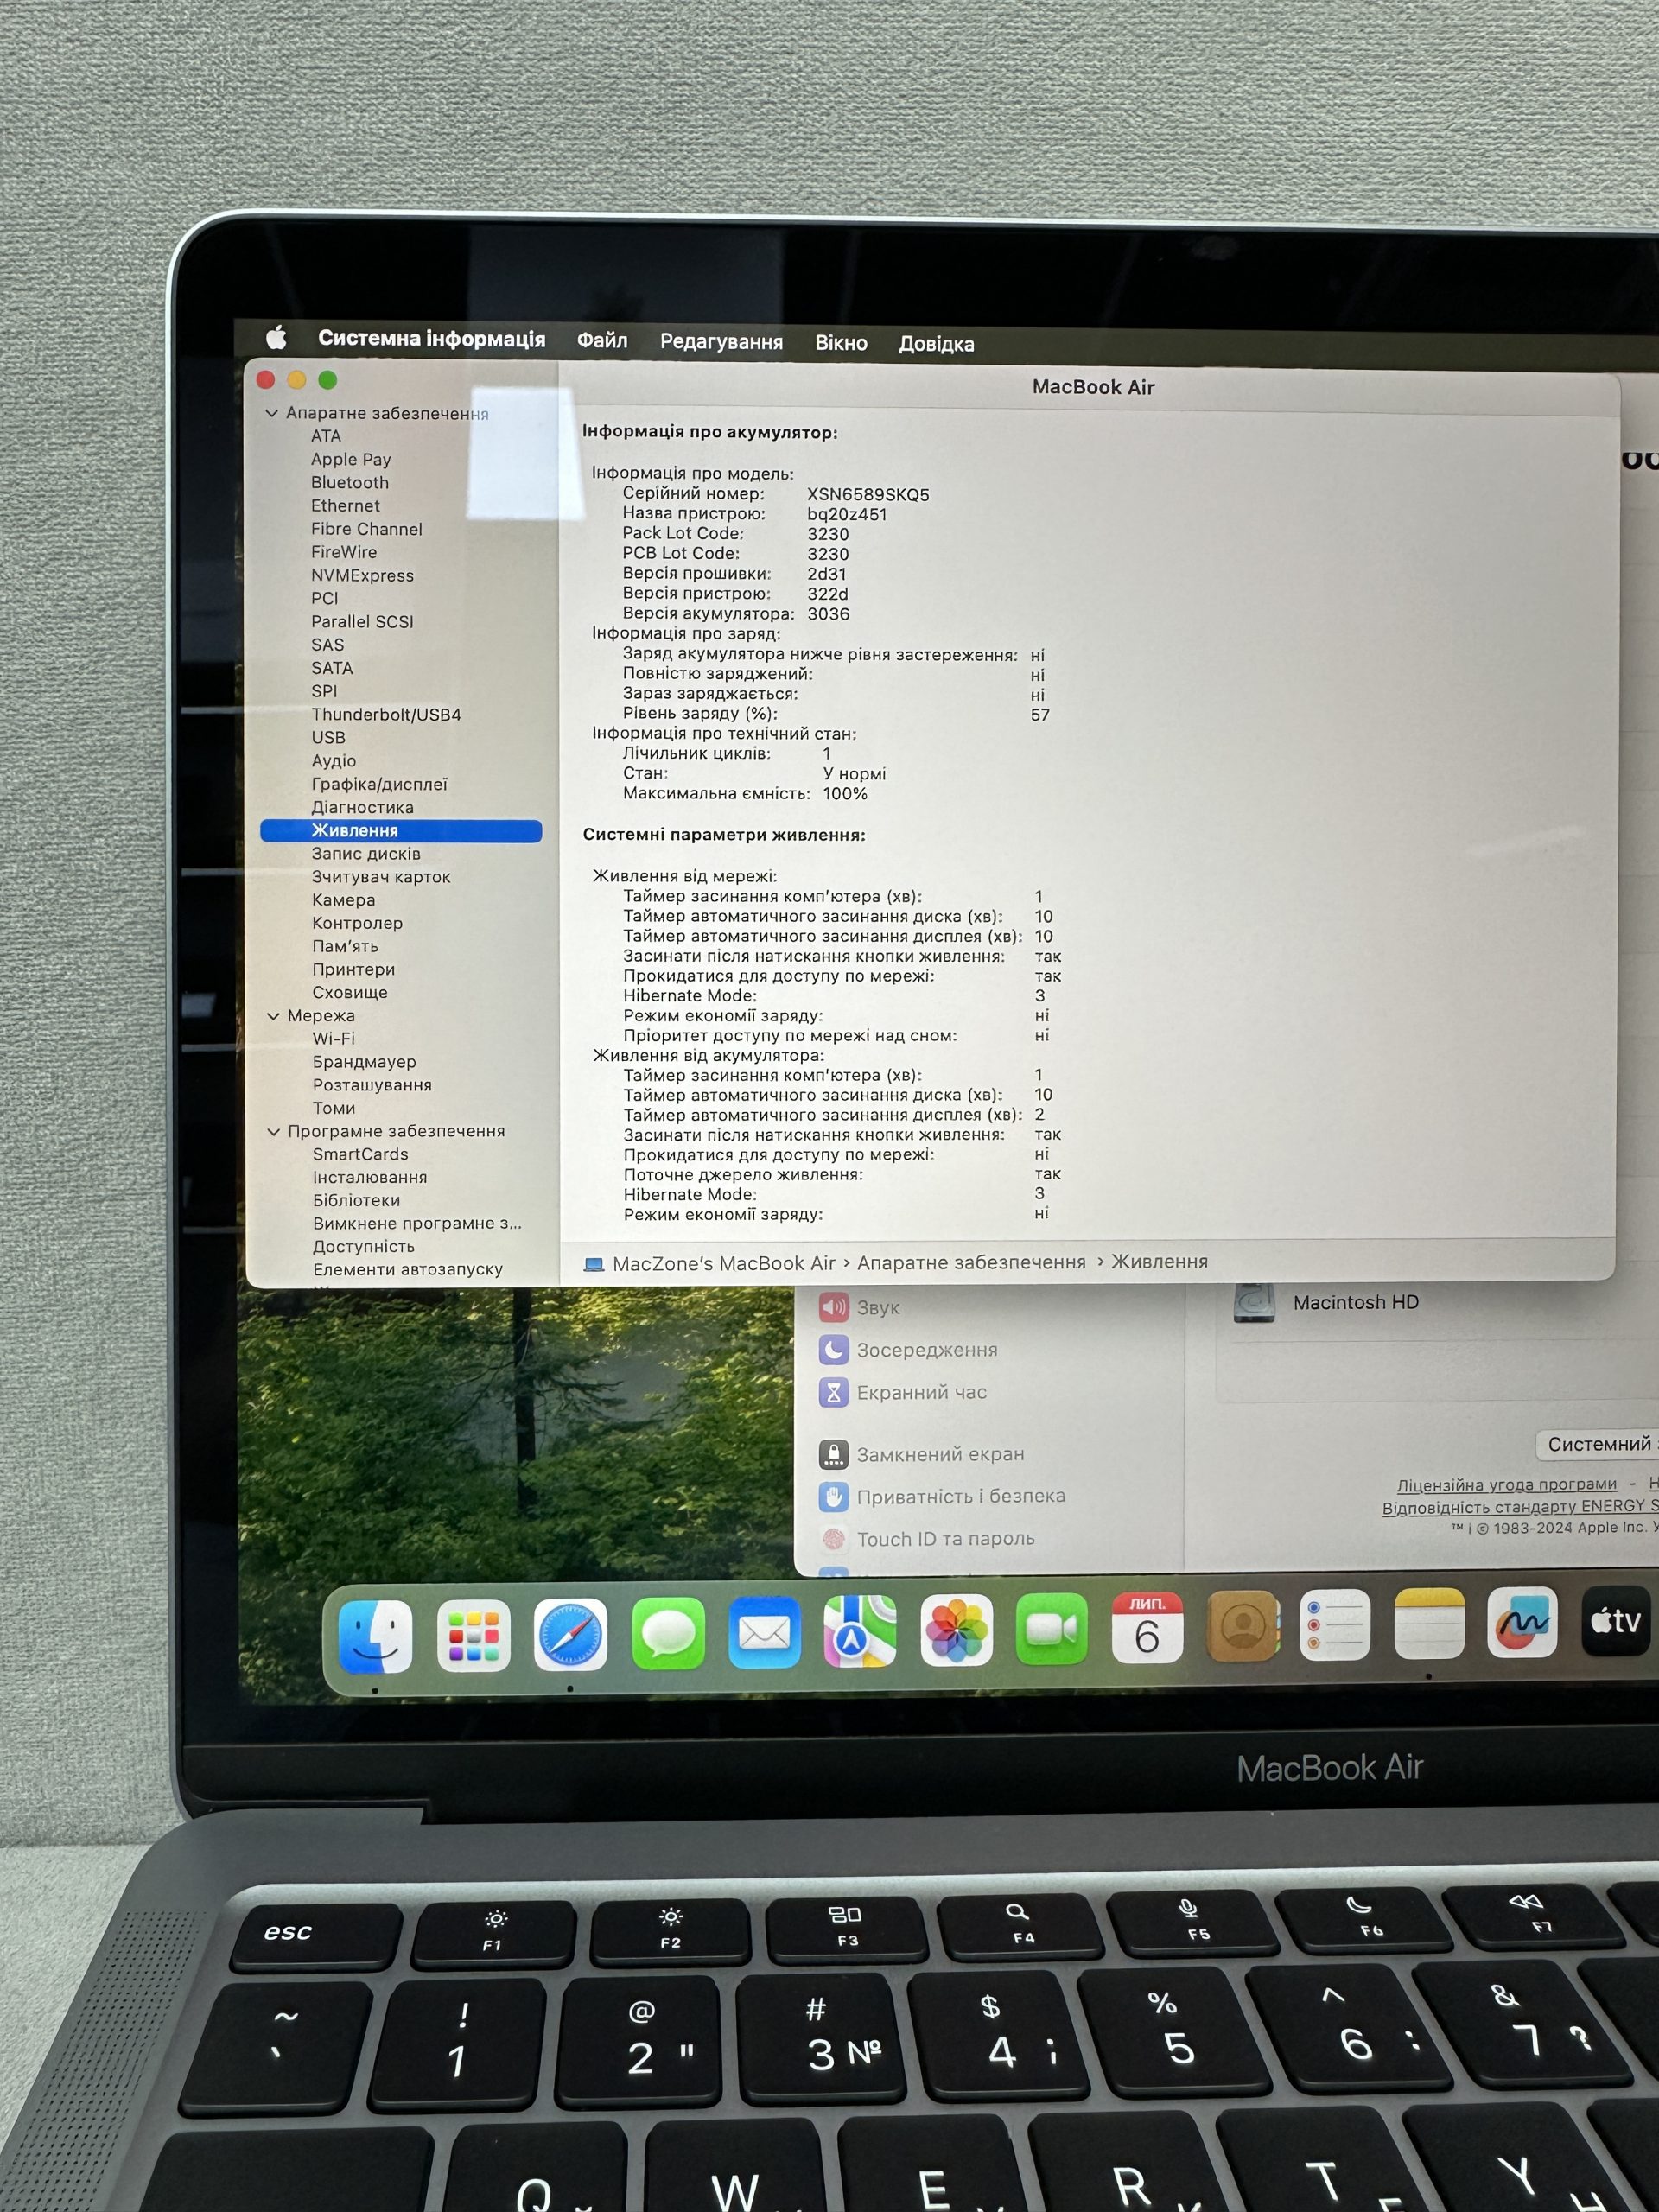The height and width of the screenshot is (2212, 1659).
Task: Open Photos app in the Dock
Action: [x=956, y=1631]
